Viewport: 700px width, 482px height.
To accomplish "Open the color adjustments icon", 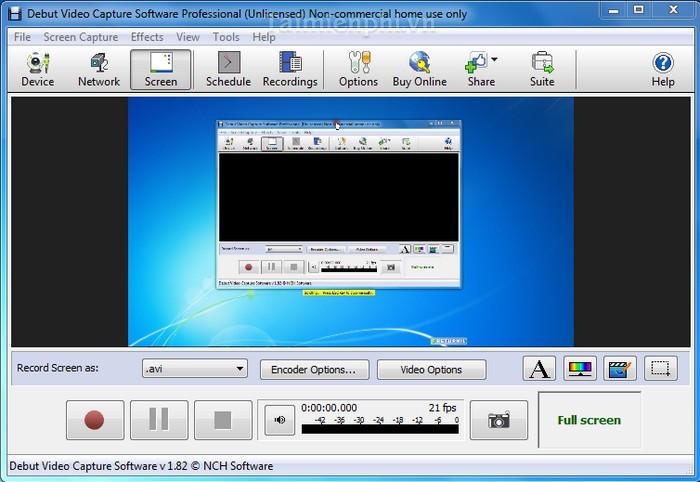I will tap(579, 369).
